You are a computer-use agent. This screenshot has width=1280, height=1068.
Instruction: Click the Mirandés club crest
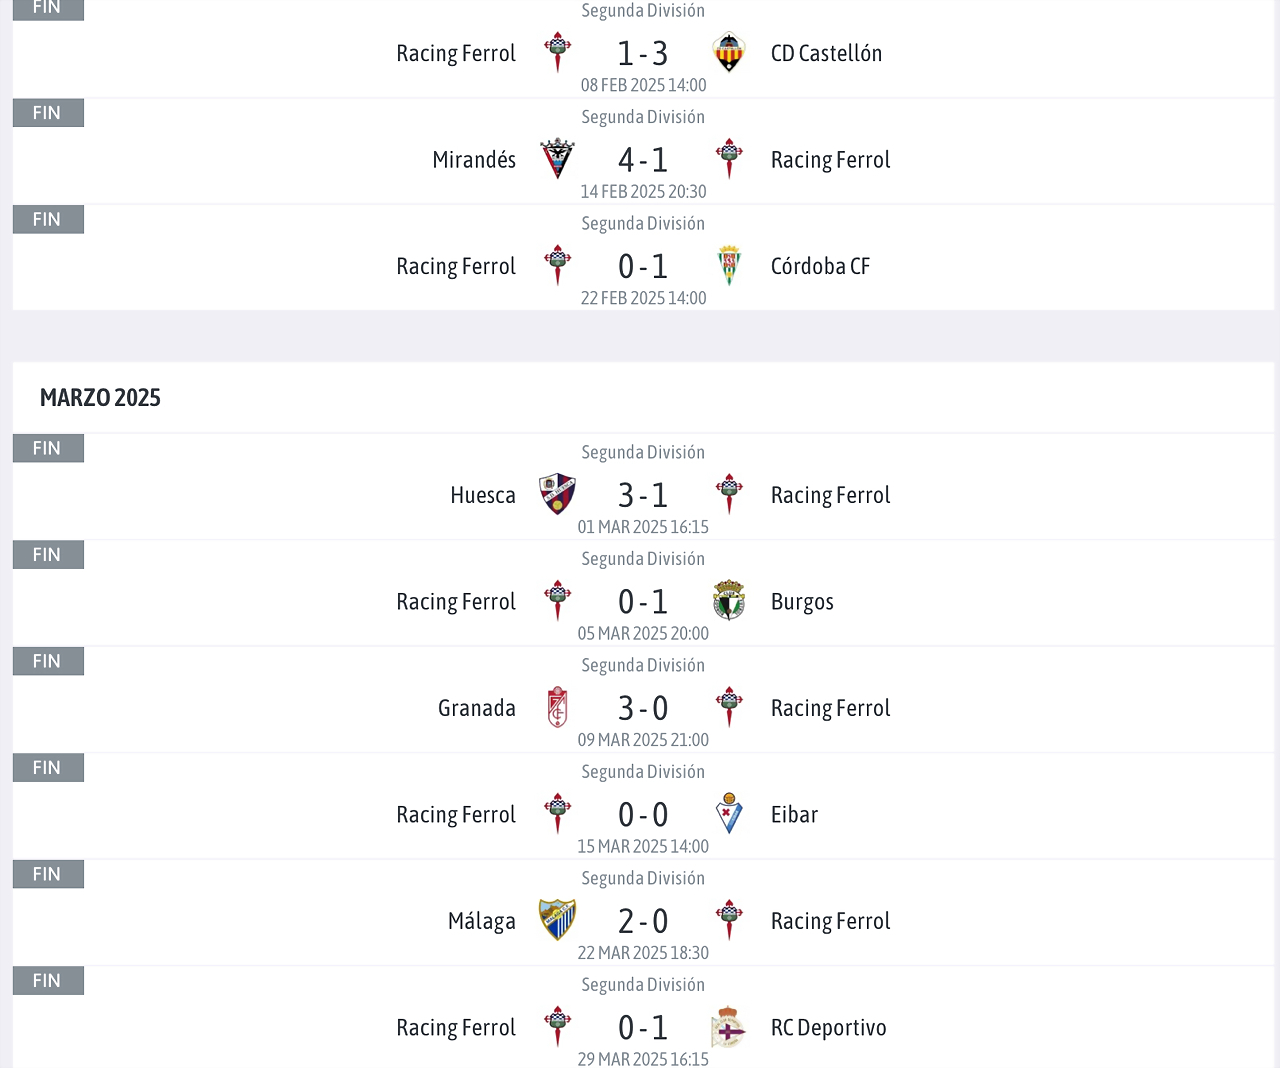pyautogui.click(x=557, y=159)
